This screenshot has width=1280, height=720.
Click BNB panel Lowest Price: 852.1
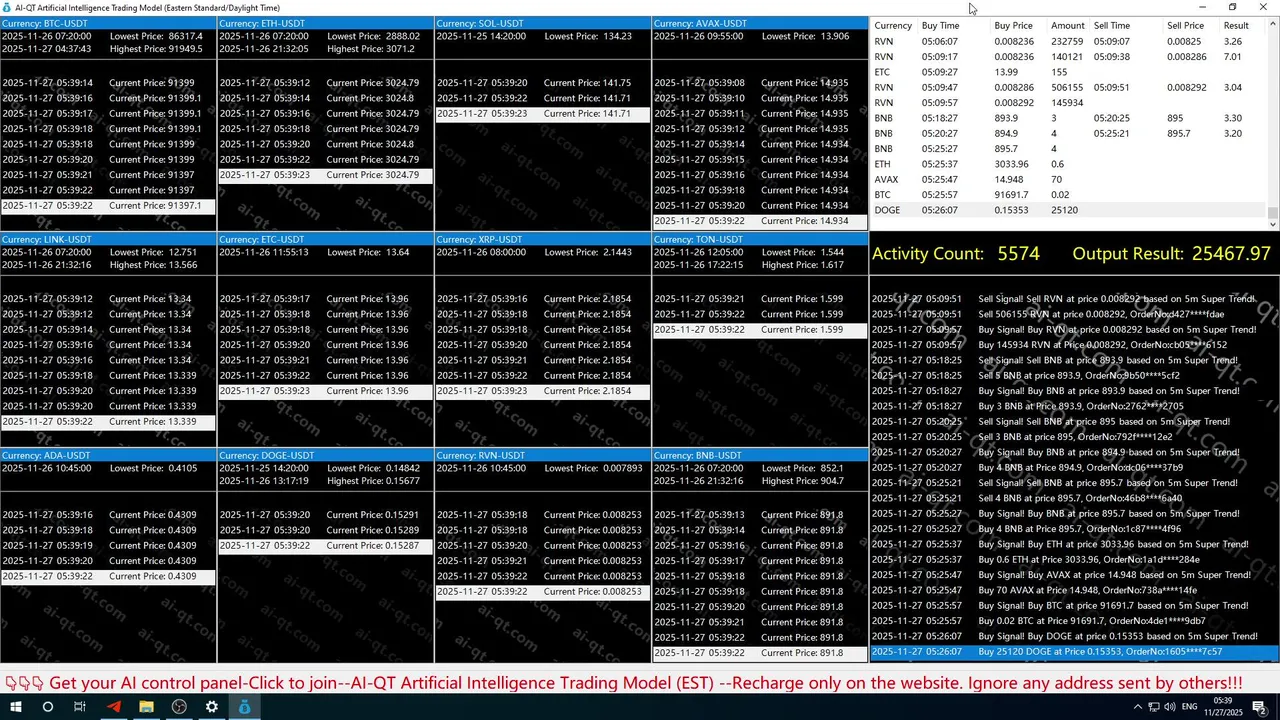click(803, 468)
